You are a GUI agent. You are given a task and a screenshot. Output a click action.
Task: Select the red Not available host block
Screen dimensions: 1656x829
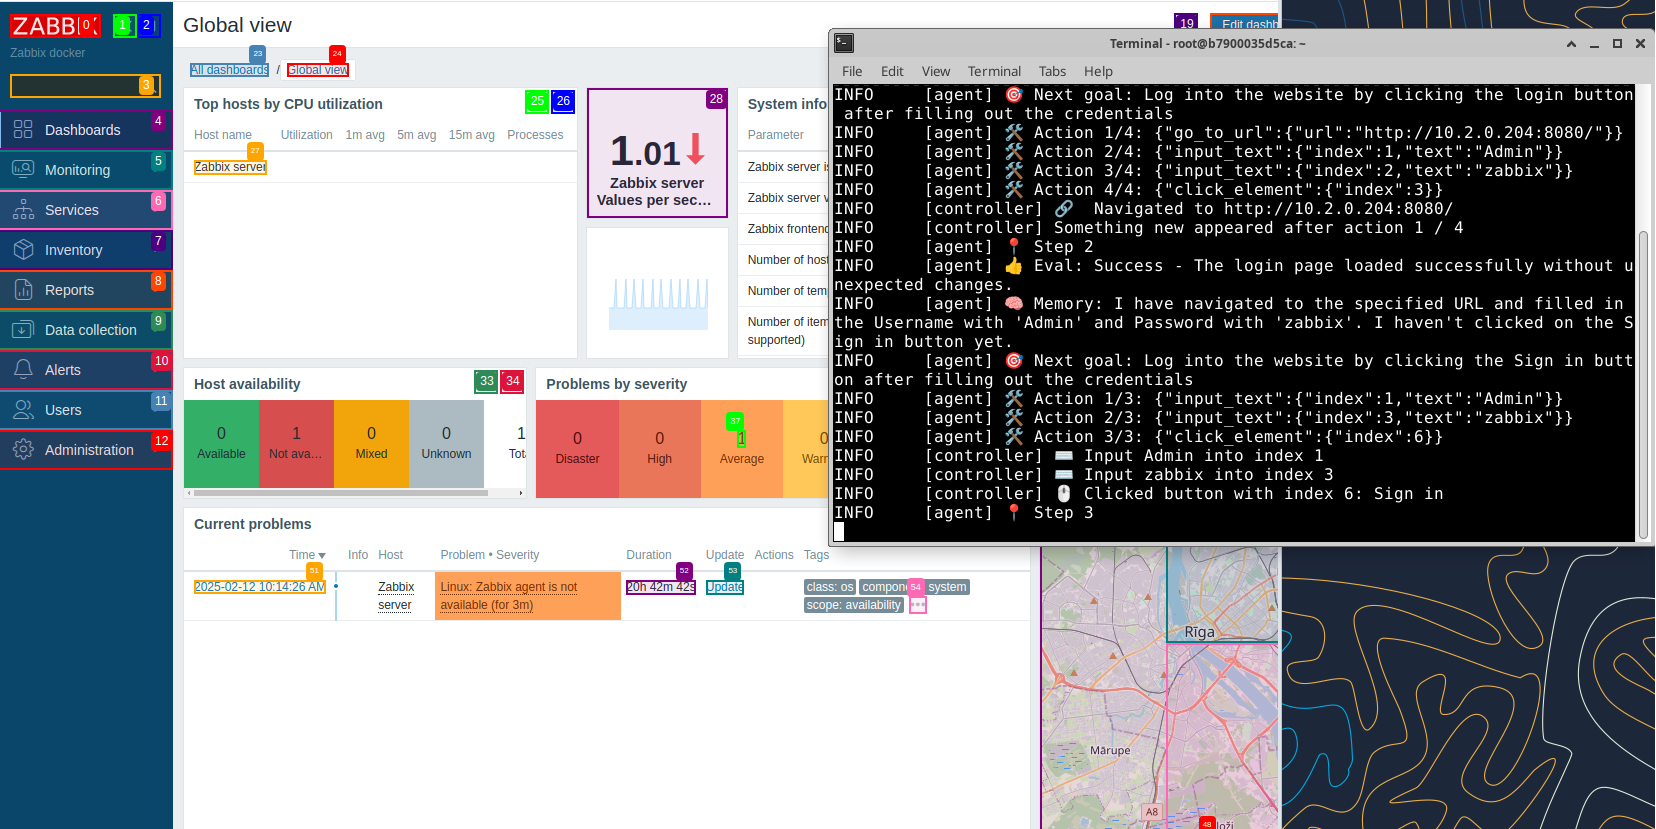click(x=296, y=443)
